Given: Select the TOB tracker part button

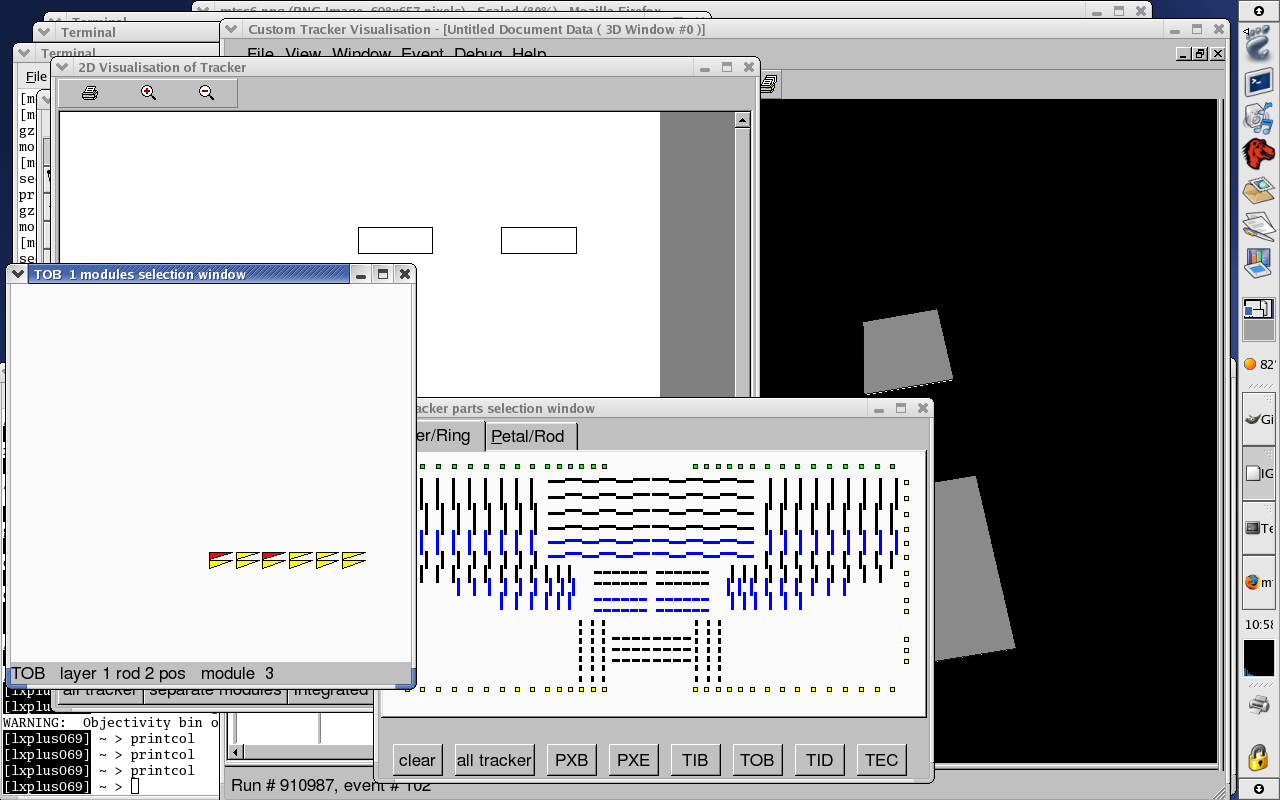Looking at the screenshot, I should point(757,760).
